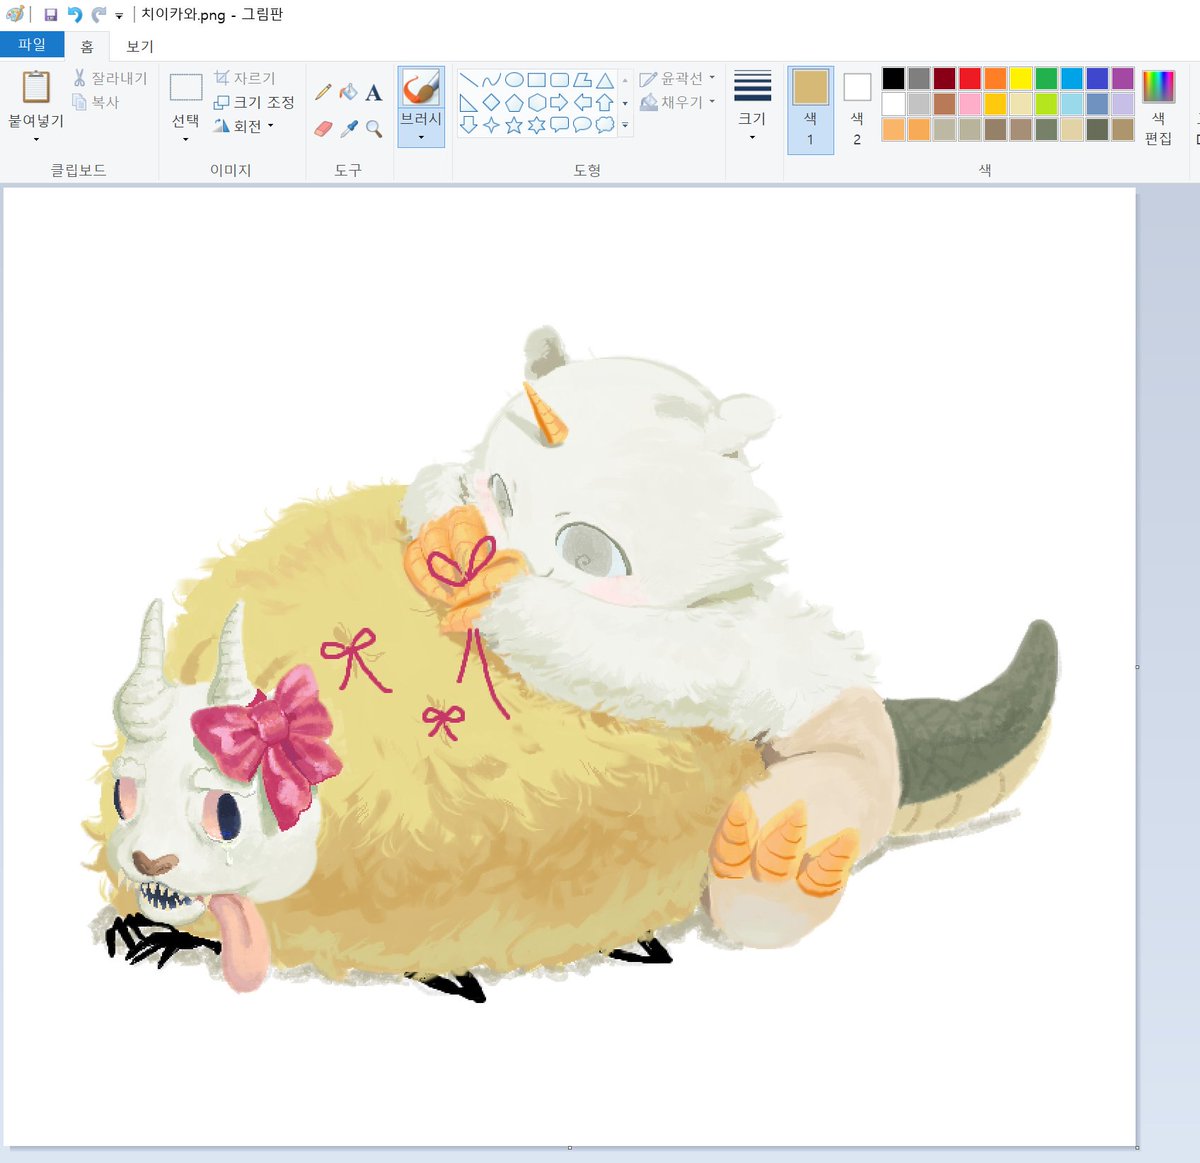The height and width of the screenshot is (1163, 1200).
Task: Open the Quick Access Toolbar customize arrow
Action: 119,16
